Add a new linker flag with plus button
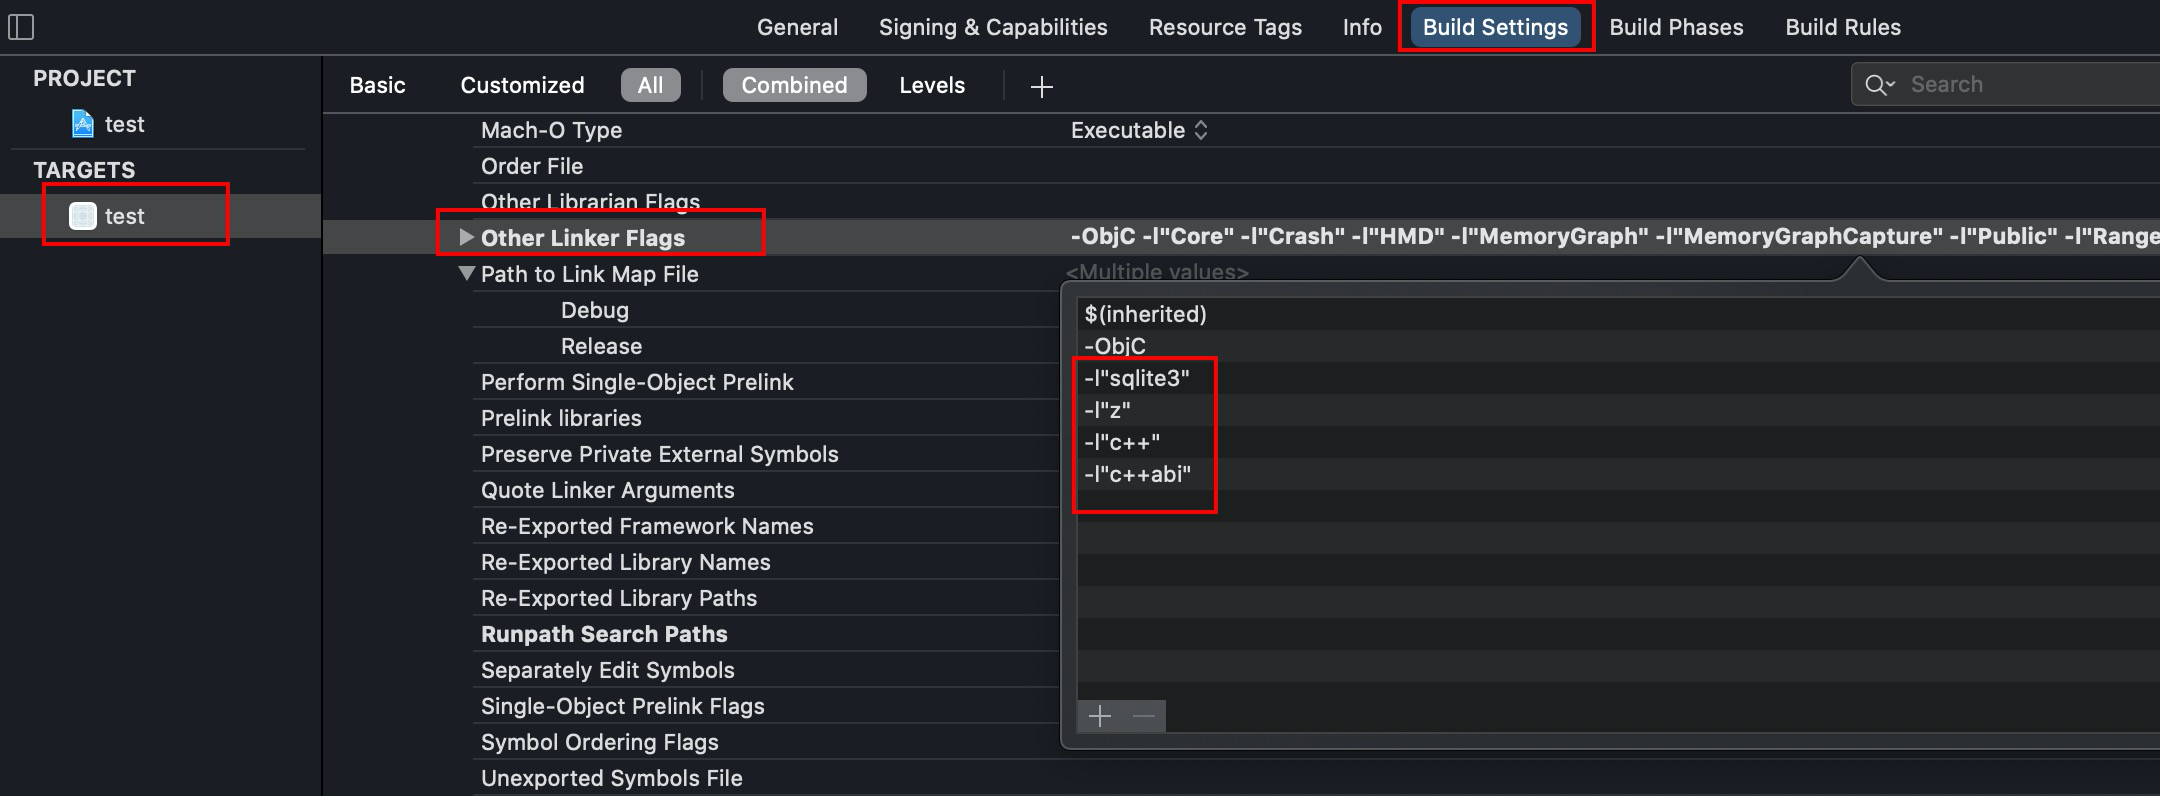The image size is (2160, 796). [x=1100, y=716]
